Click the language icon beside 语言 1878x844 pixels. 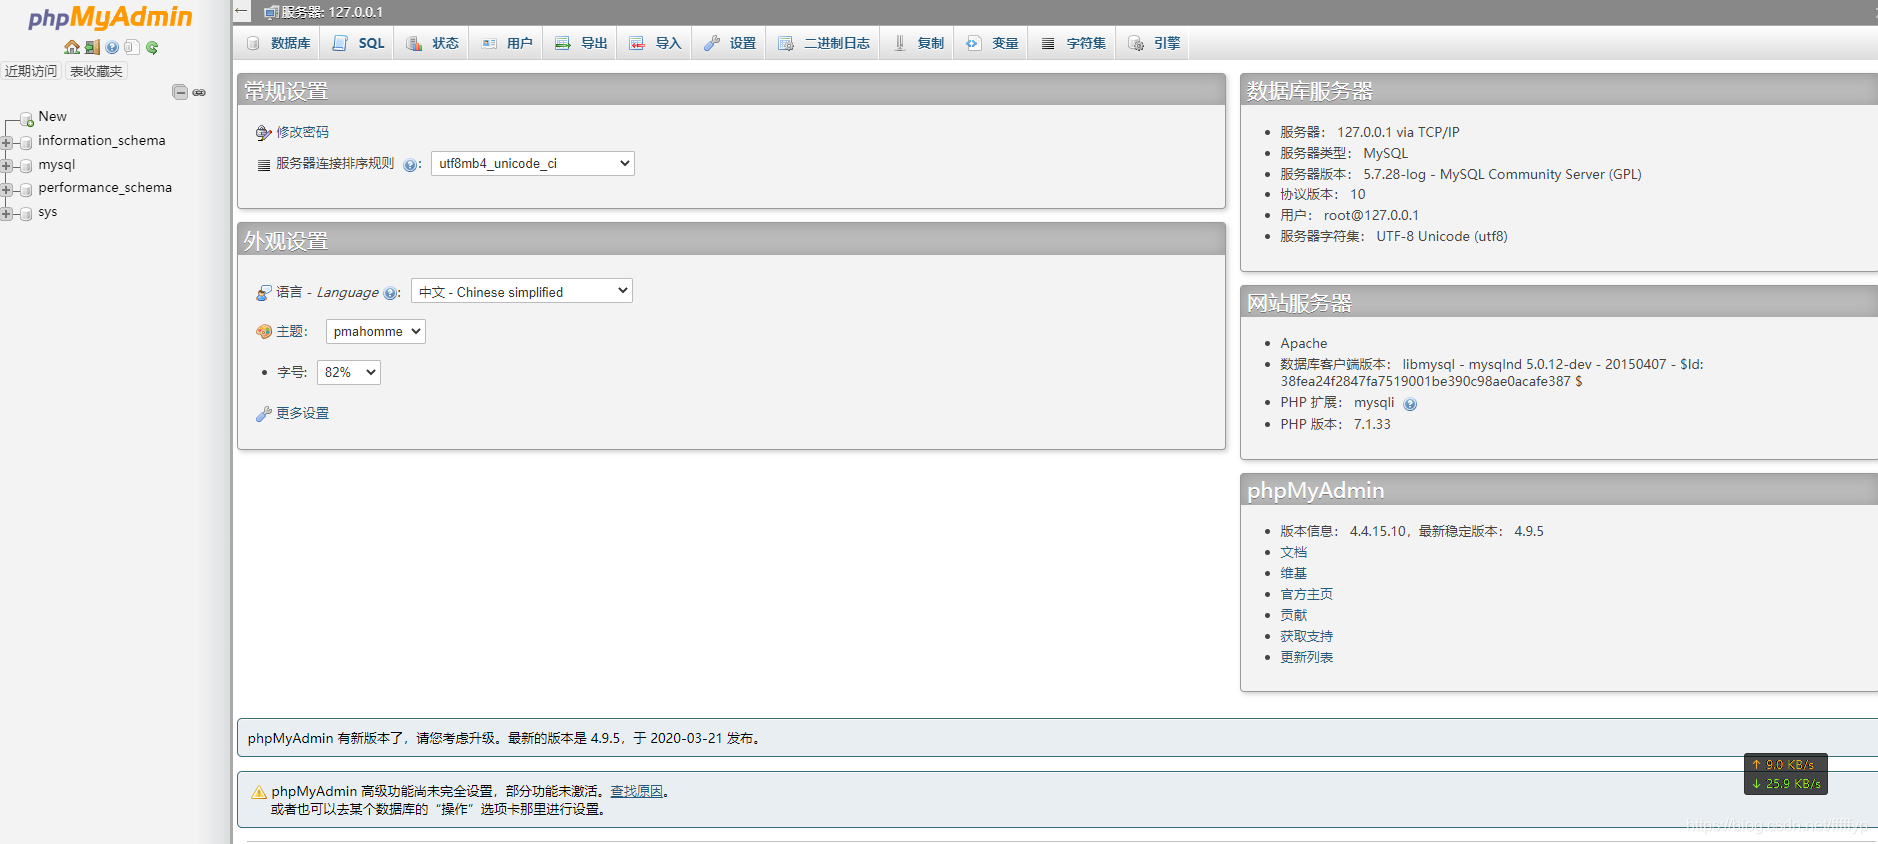point(264,292)
